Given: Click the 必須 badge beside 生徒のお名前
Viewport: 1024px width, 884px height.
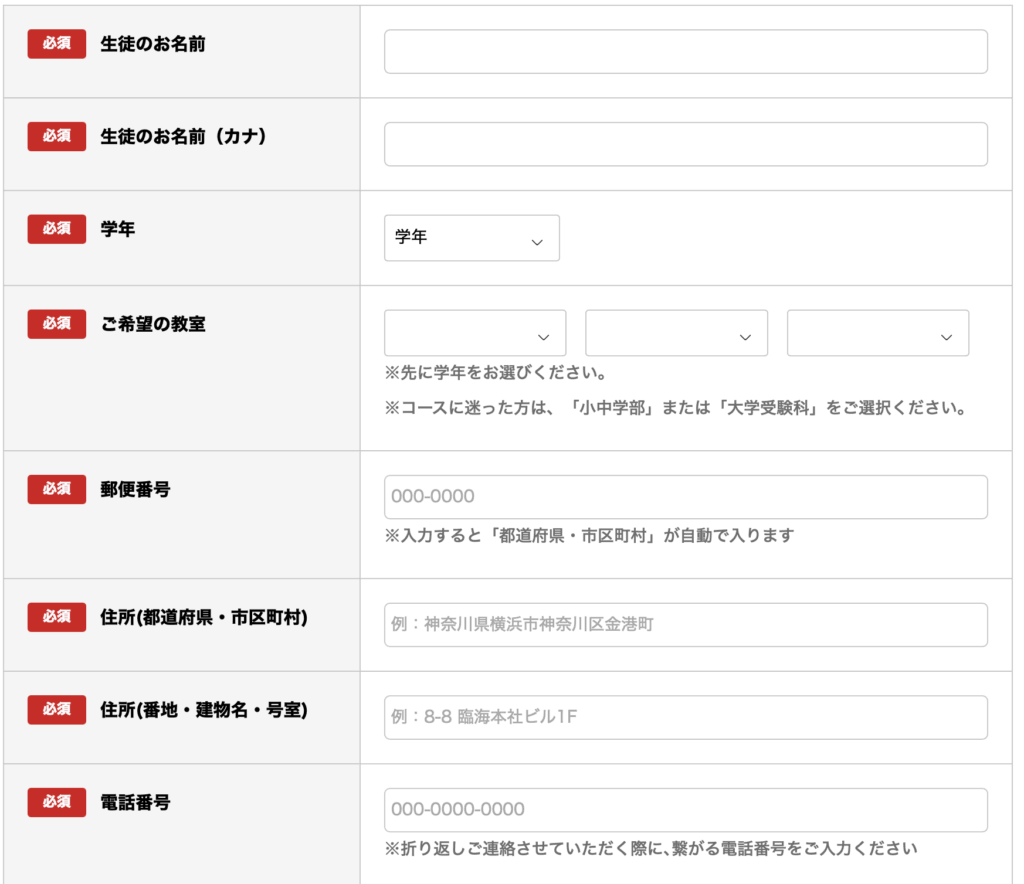Looking at the screenshot, I should click(57, 45).
